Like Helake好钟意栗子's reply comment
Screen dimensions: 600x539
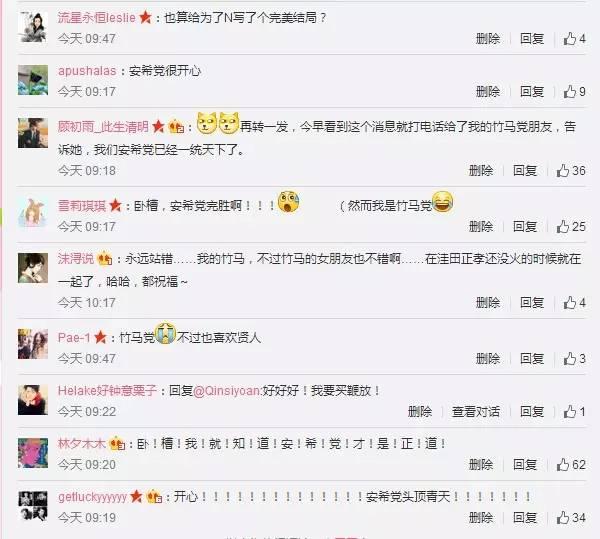pyautogui.click(x=574, y=412)
